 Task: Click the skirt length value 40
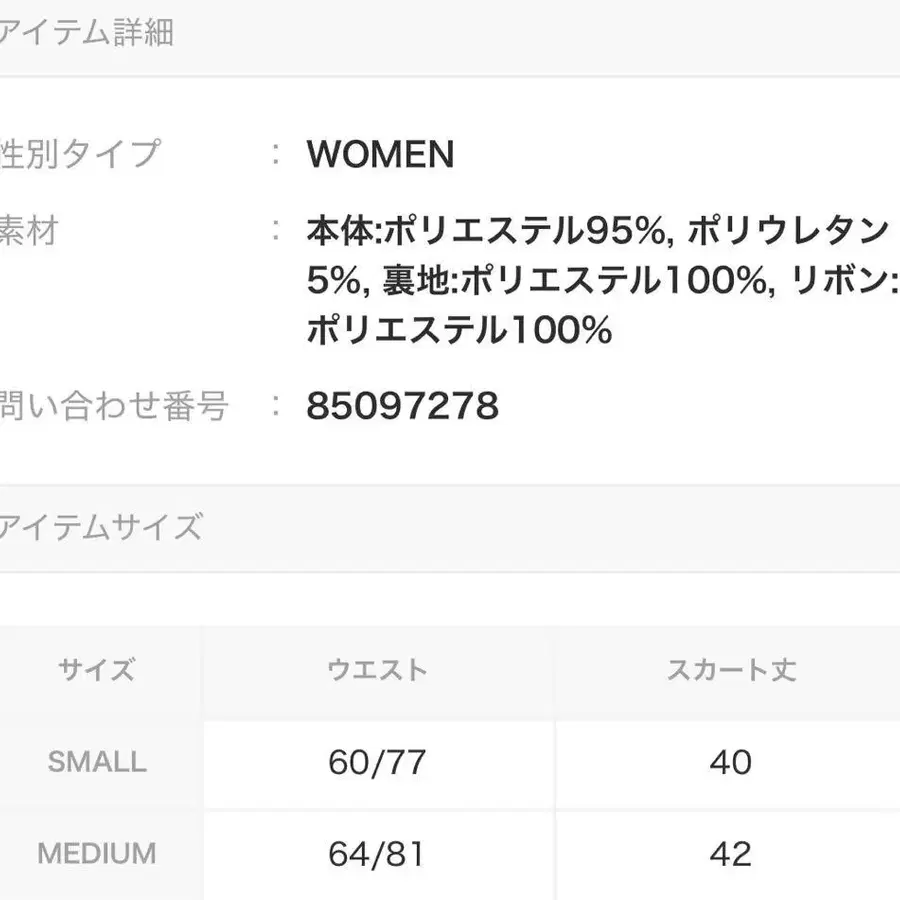[731, 763]
